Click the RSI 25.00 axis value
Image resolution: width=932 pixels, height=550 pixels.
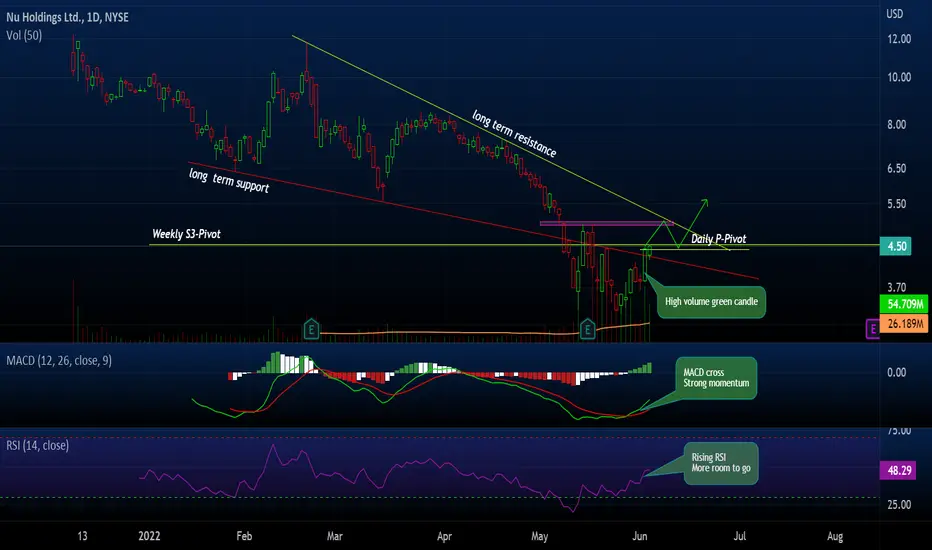point(899,505)
